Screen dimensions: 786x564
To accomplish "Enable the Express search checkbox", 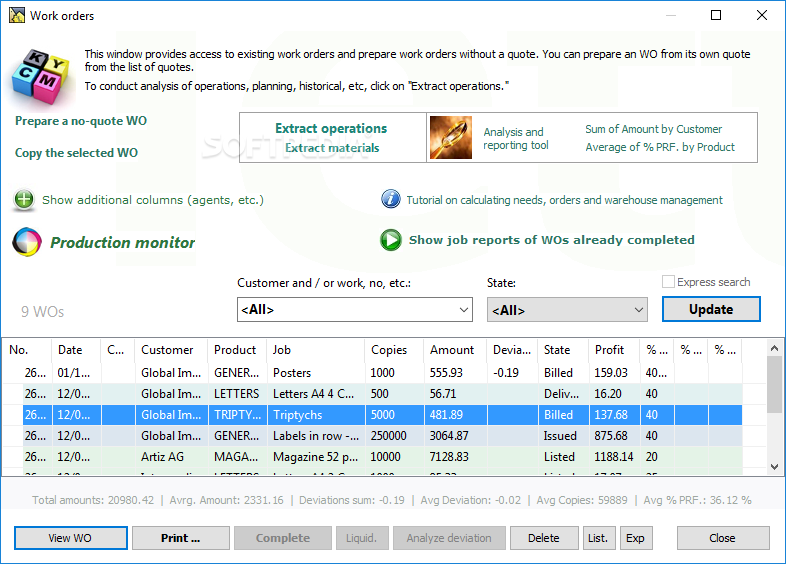I will pos(668,282).
